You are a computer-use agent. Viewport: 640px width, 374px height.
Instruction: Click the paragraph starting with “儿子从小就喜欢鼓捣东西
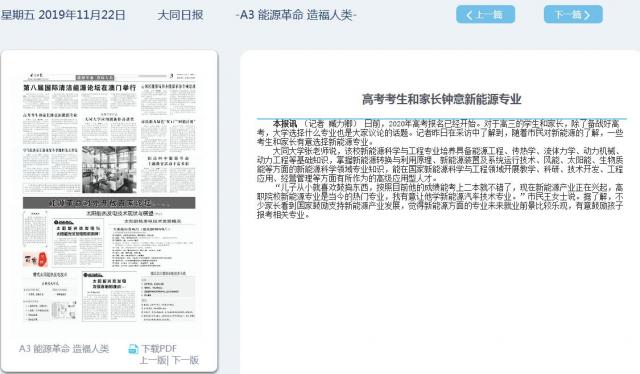(440, 201)
